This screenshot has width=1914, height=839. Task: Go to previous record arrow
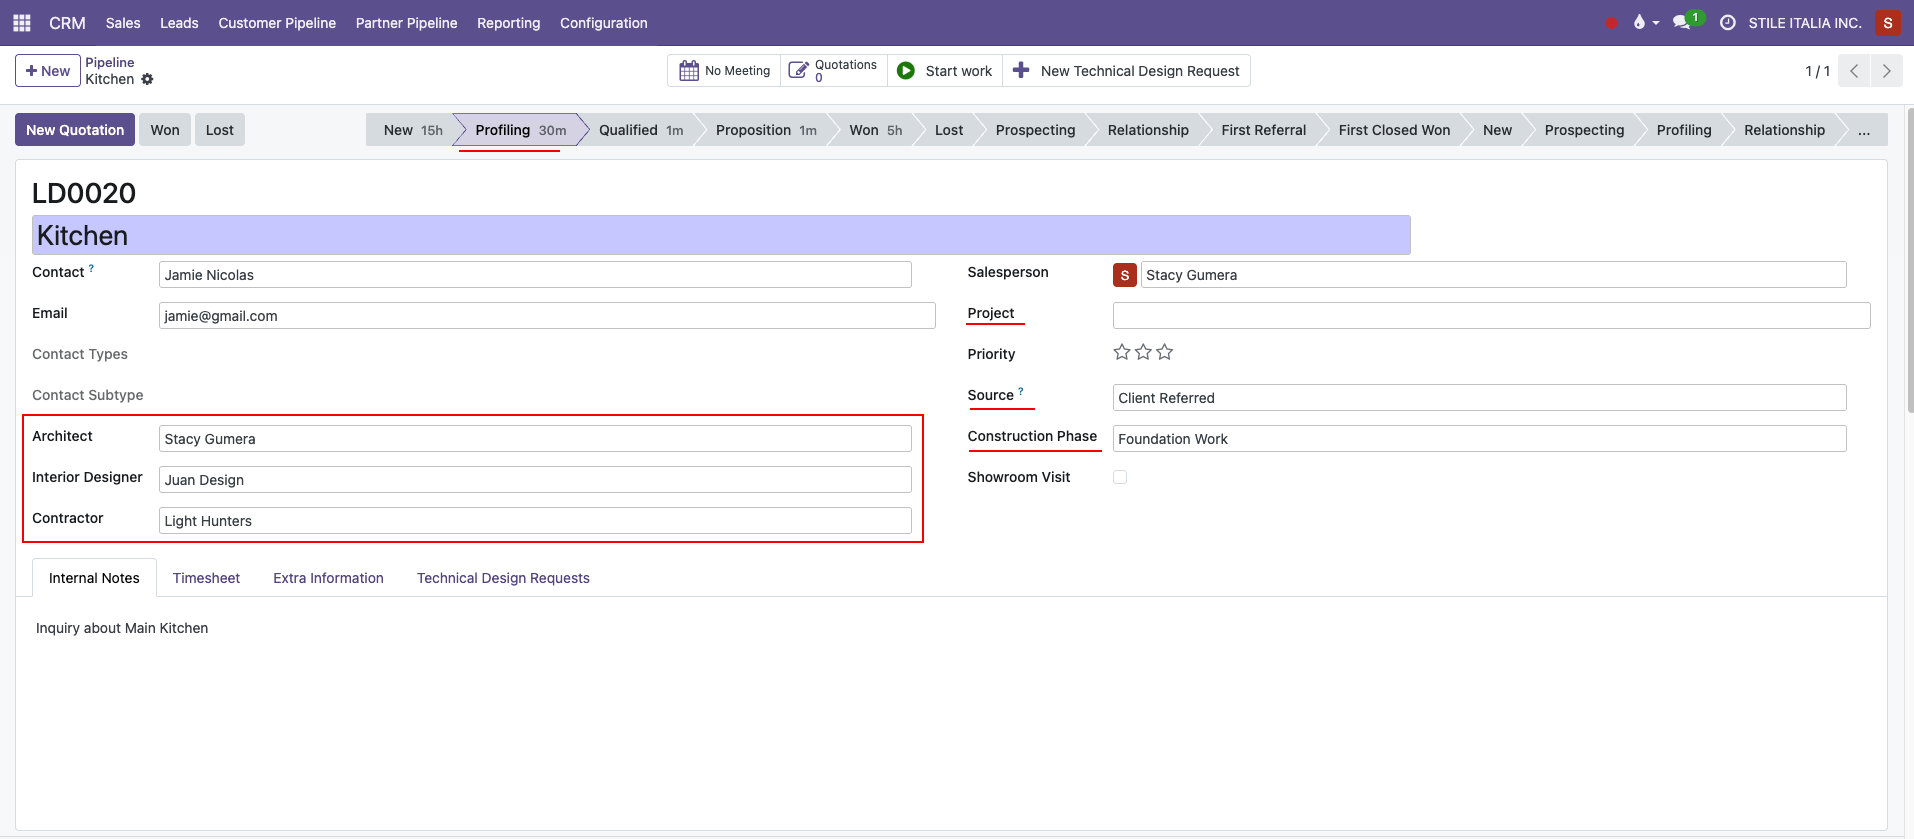[1854, 71]
